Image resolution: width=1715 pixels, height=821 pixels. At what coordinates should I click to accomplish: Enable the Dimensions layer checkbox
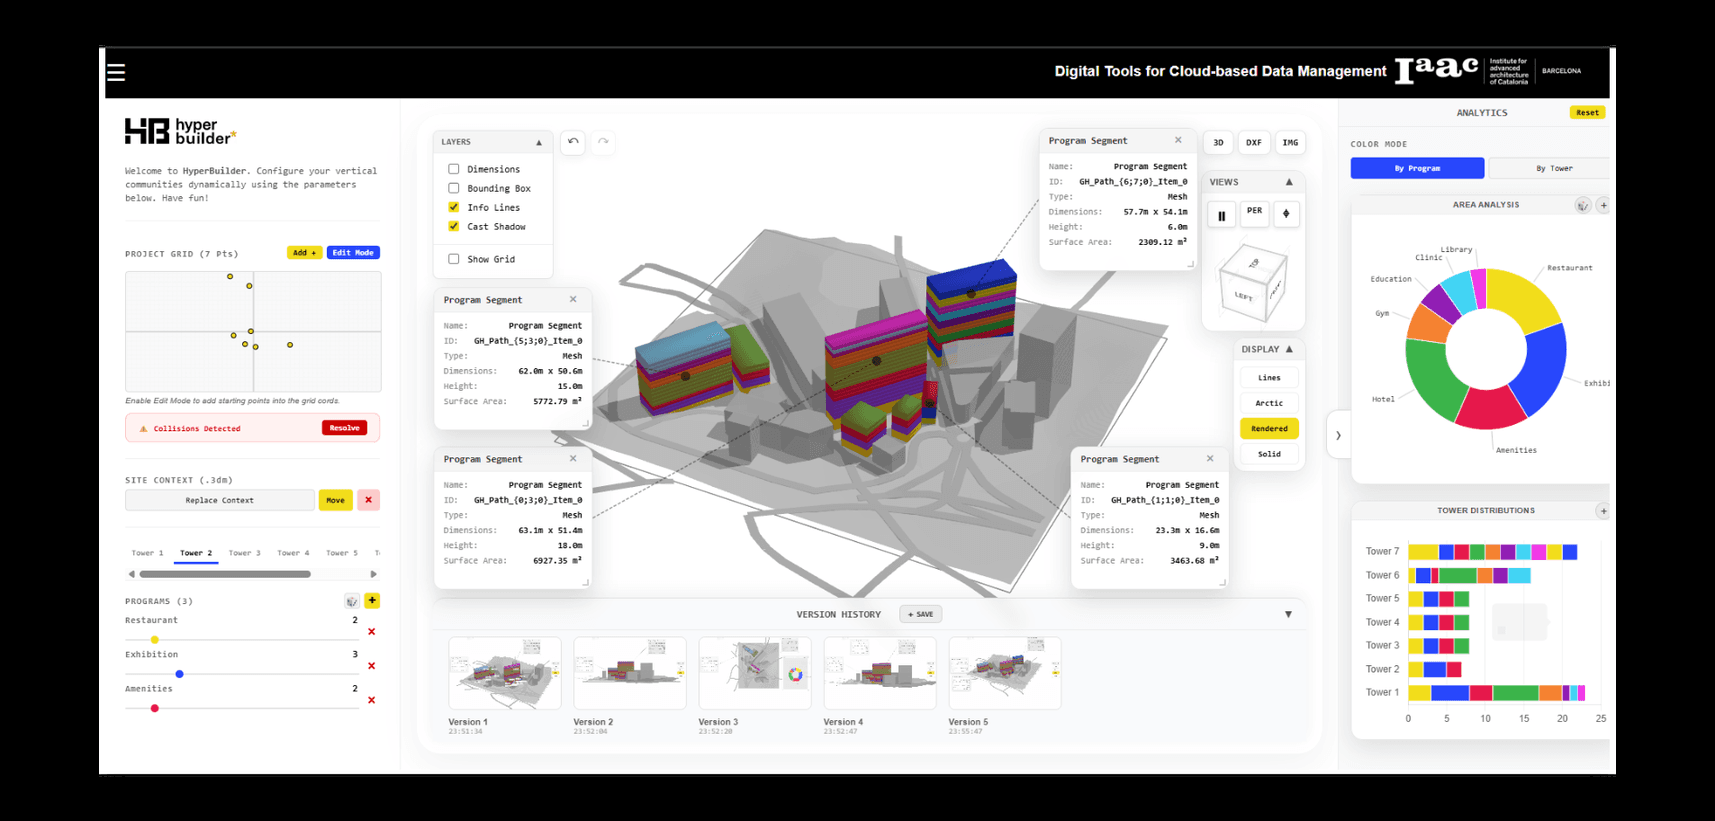[454, 169]
